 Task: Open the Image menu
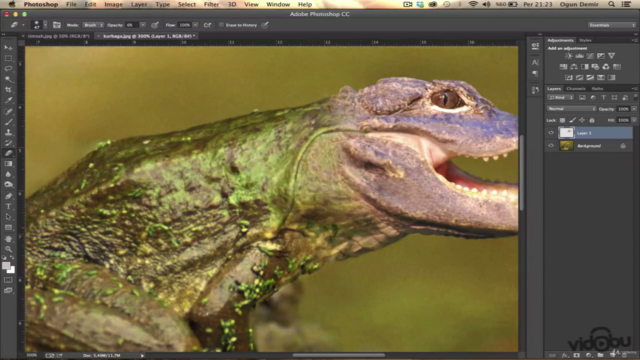pyautogui.click(x=113, y=4)
